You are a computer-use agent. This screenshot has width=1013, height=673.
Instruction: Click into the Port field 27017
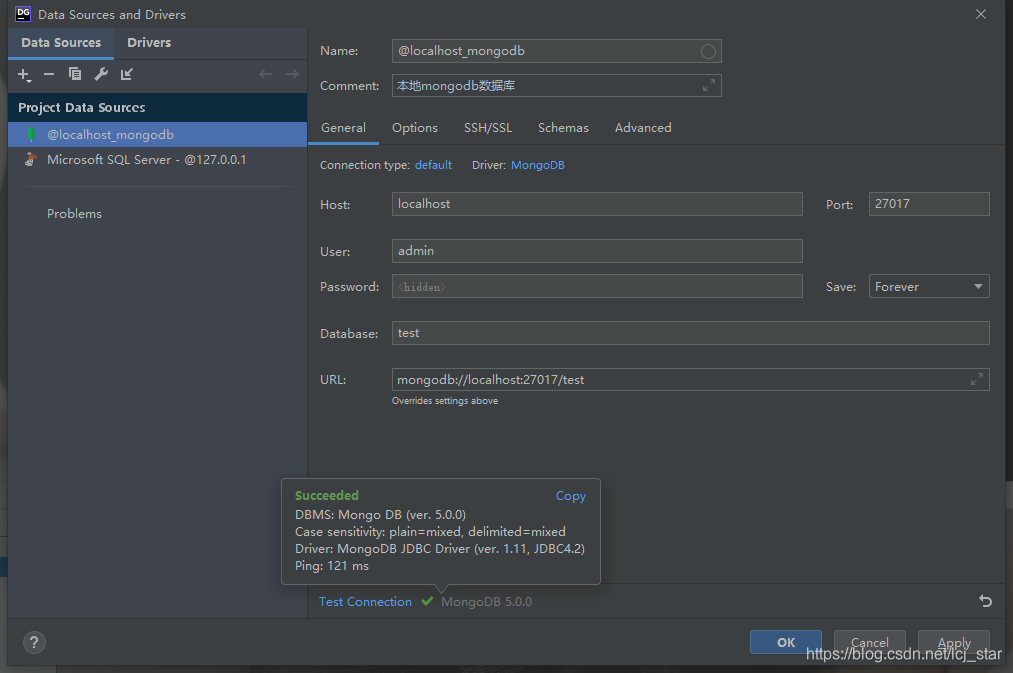929,204
